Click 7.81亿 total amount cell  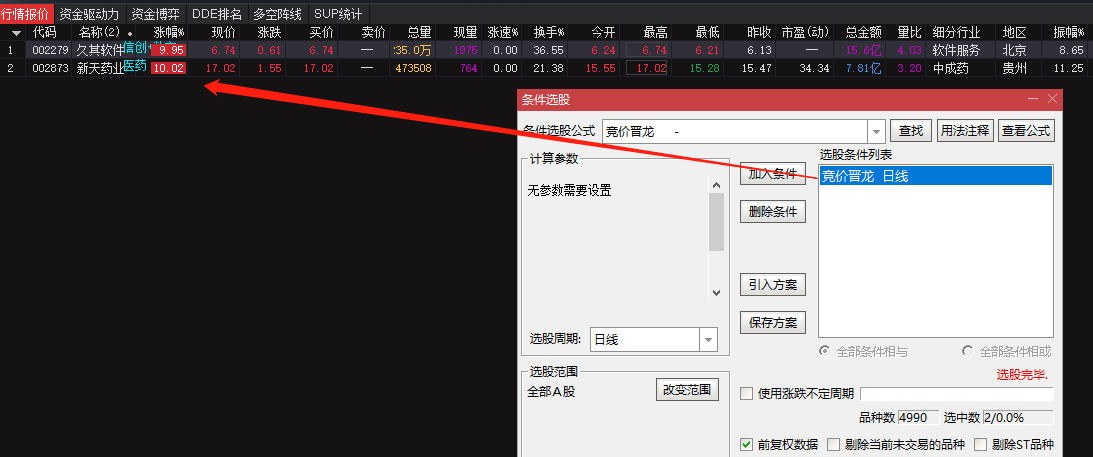point(864,68)
